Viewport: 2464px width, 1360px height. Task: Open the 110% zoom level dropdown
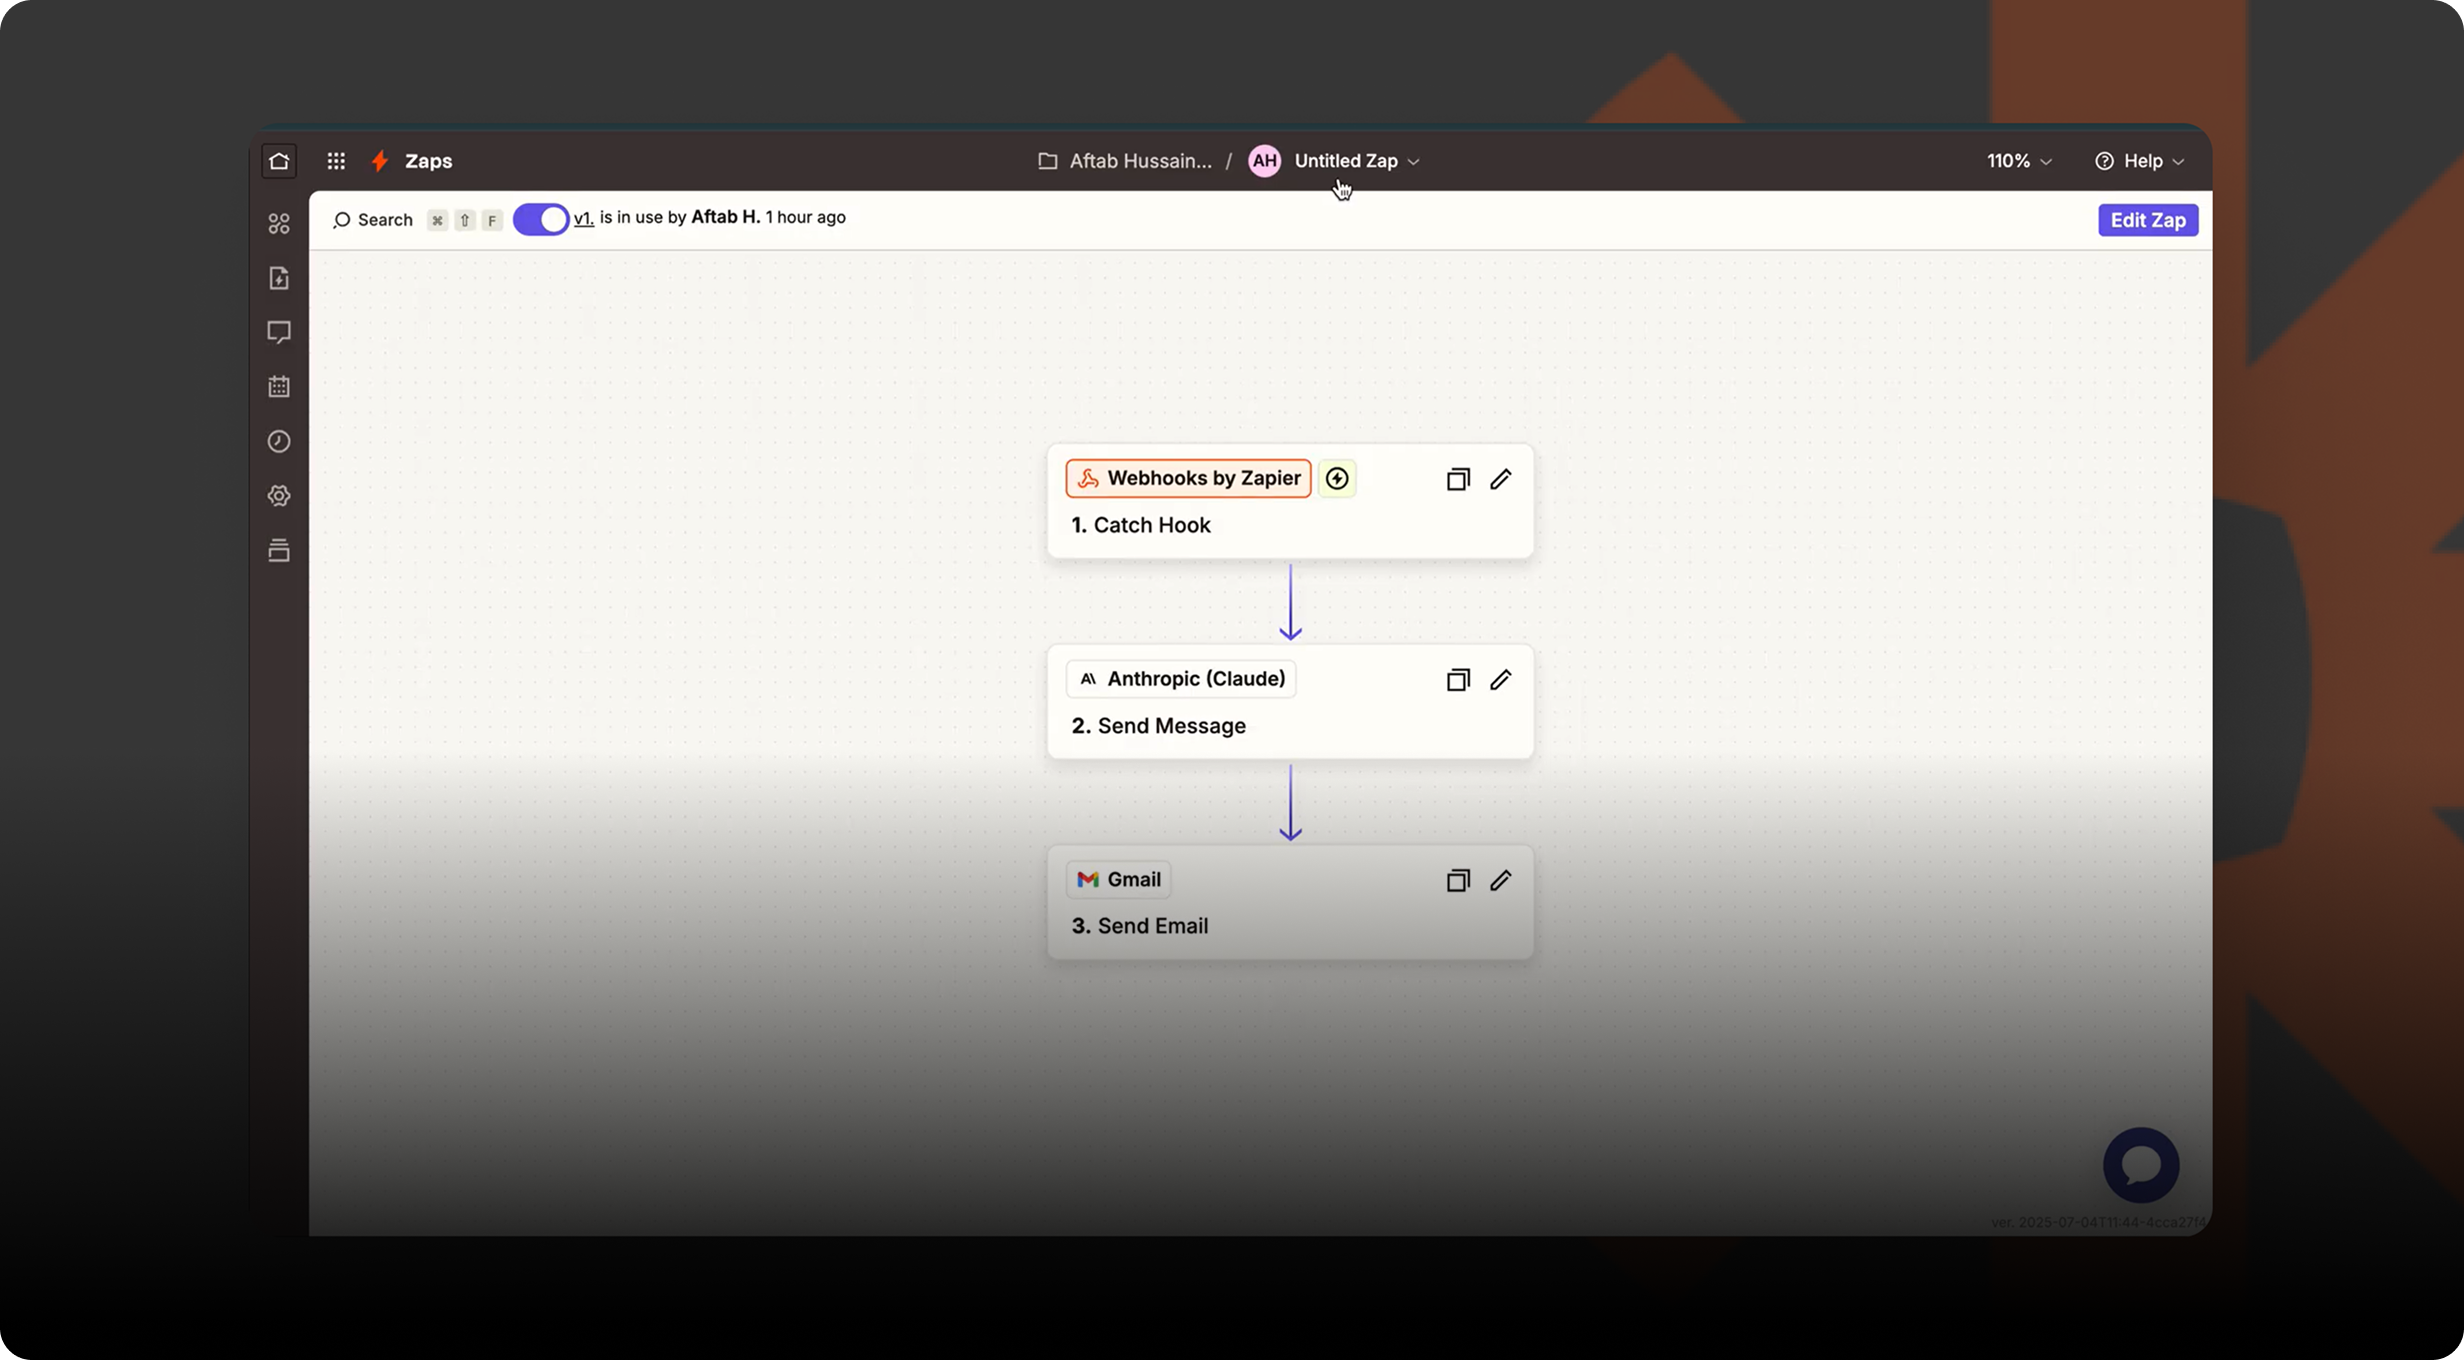click(2019, 161)
